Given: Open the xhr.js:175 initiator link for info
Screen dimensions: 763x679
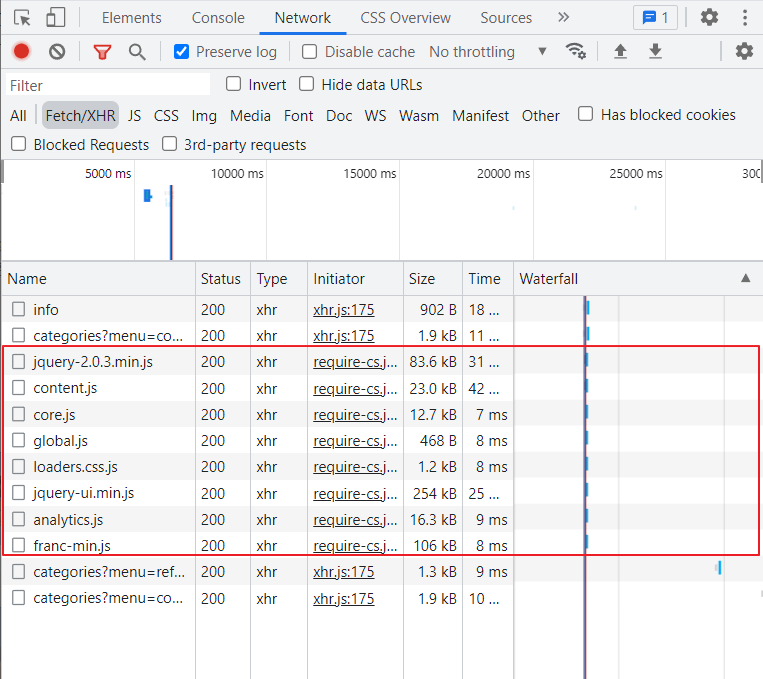Looking at the screenshot, I should [344, 310].
